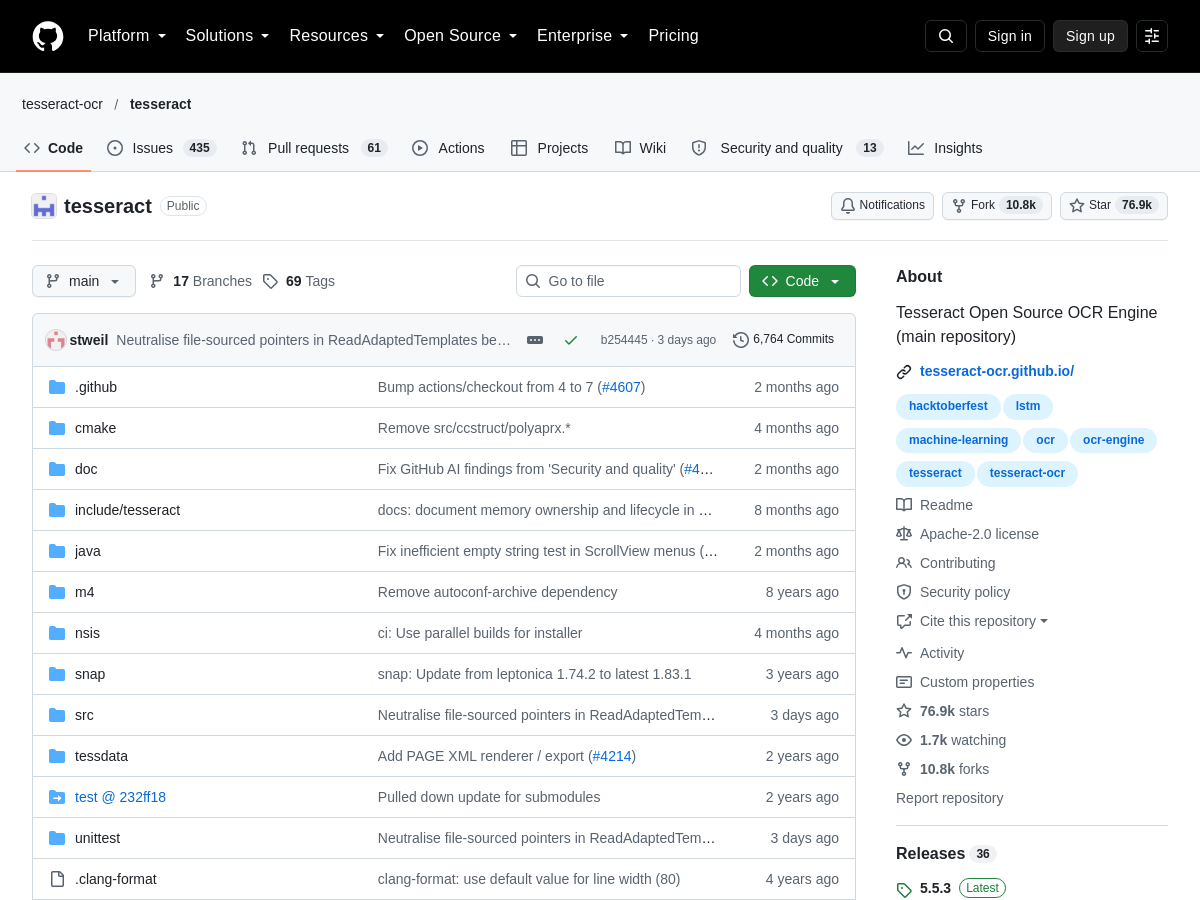
Task: Open the 6,764 Commits history
Action: click(x=783, y=340)
